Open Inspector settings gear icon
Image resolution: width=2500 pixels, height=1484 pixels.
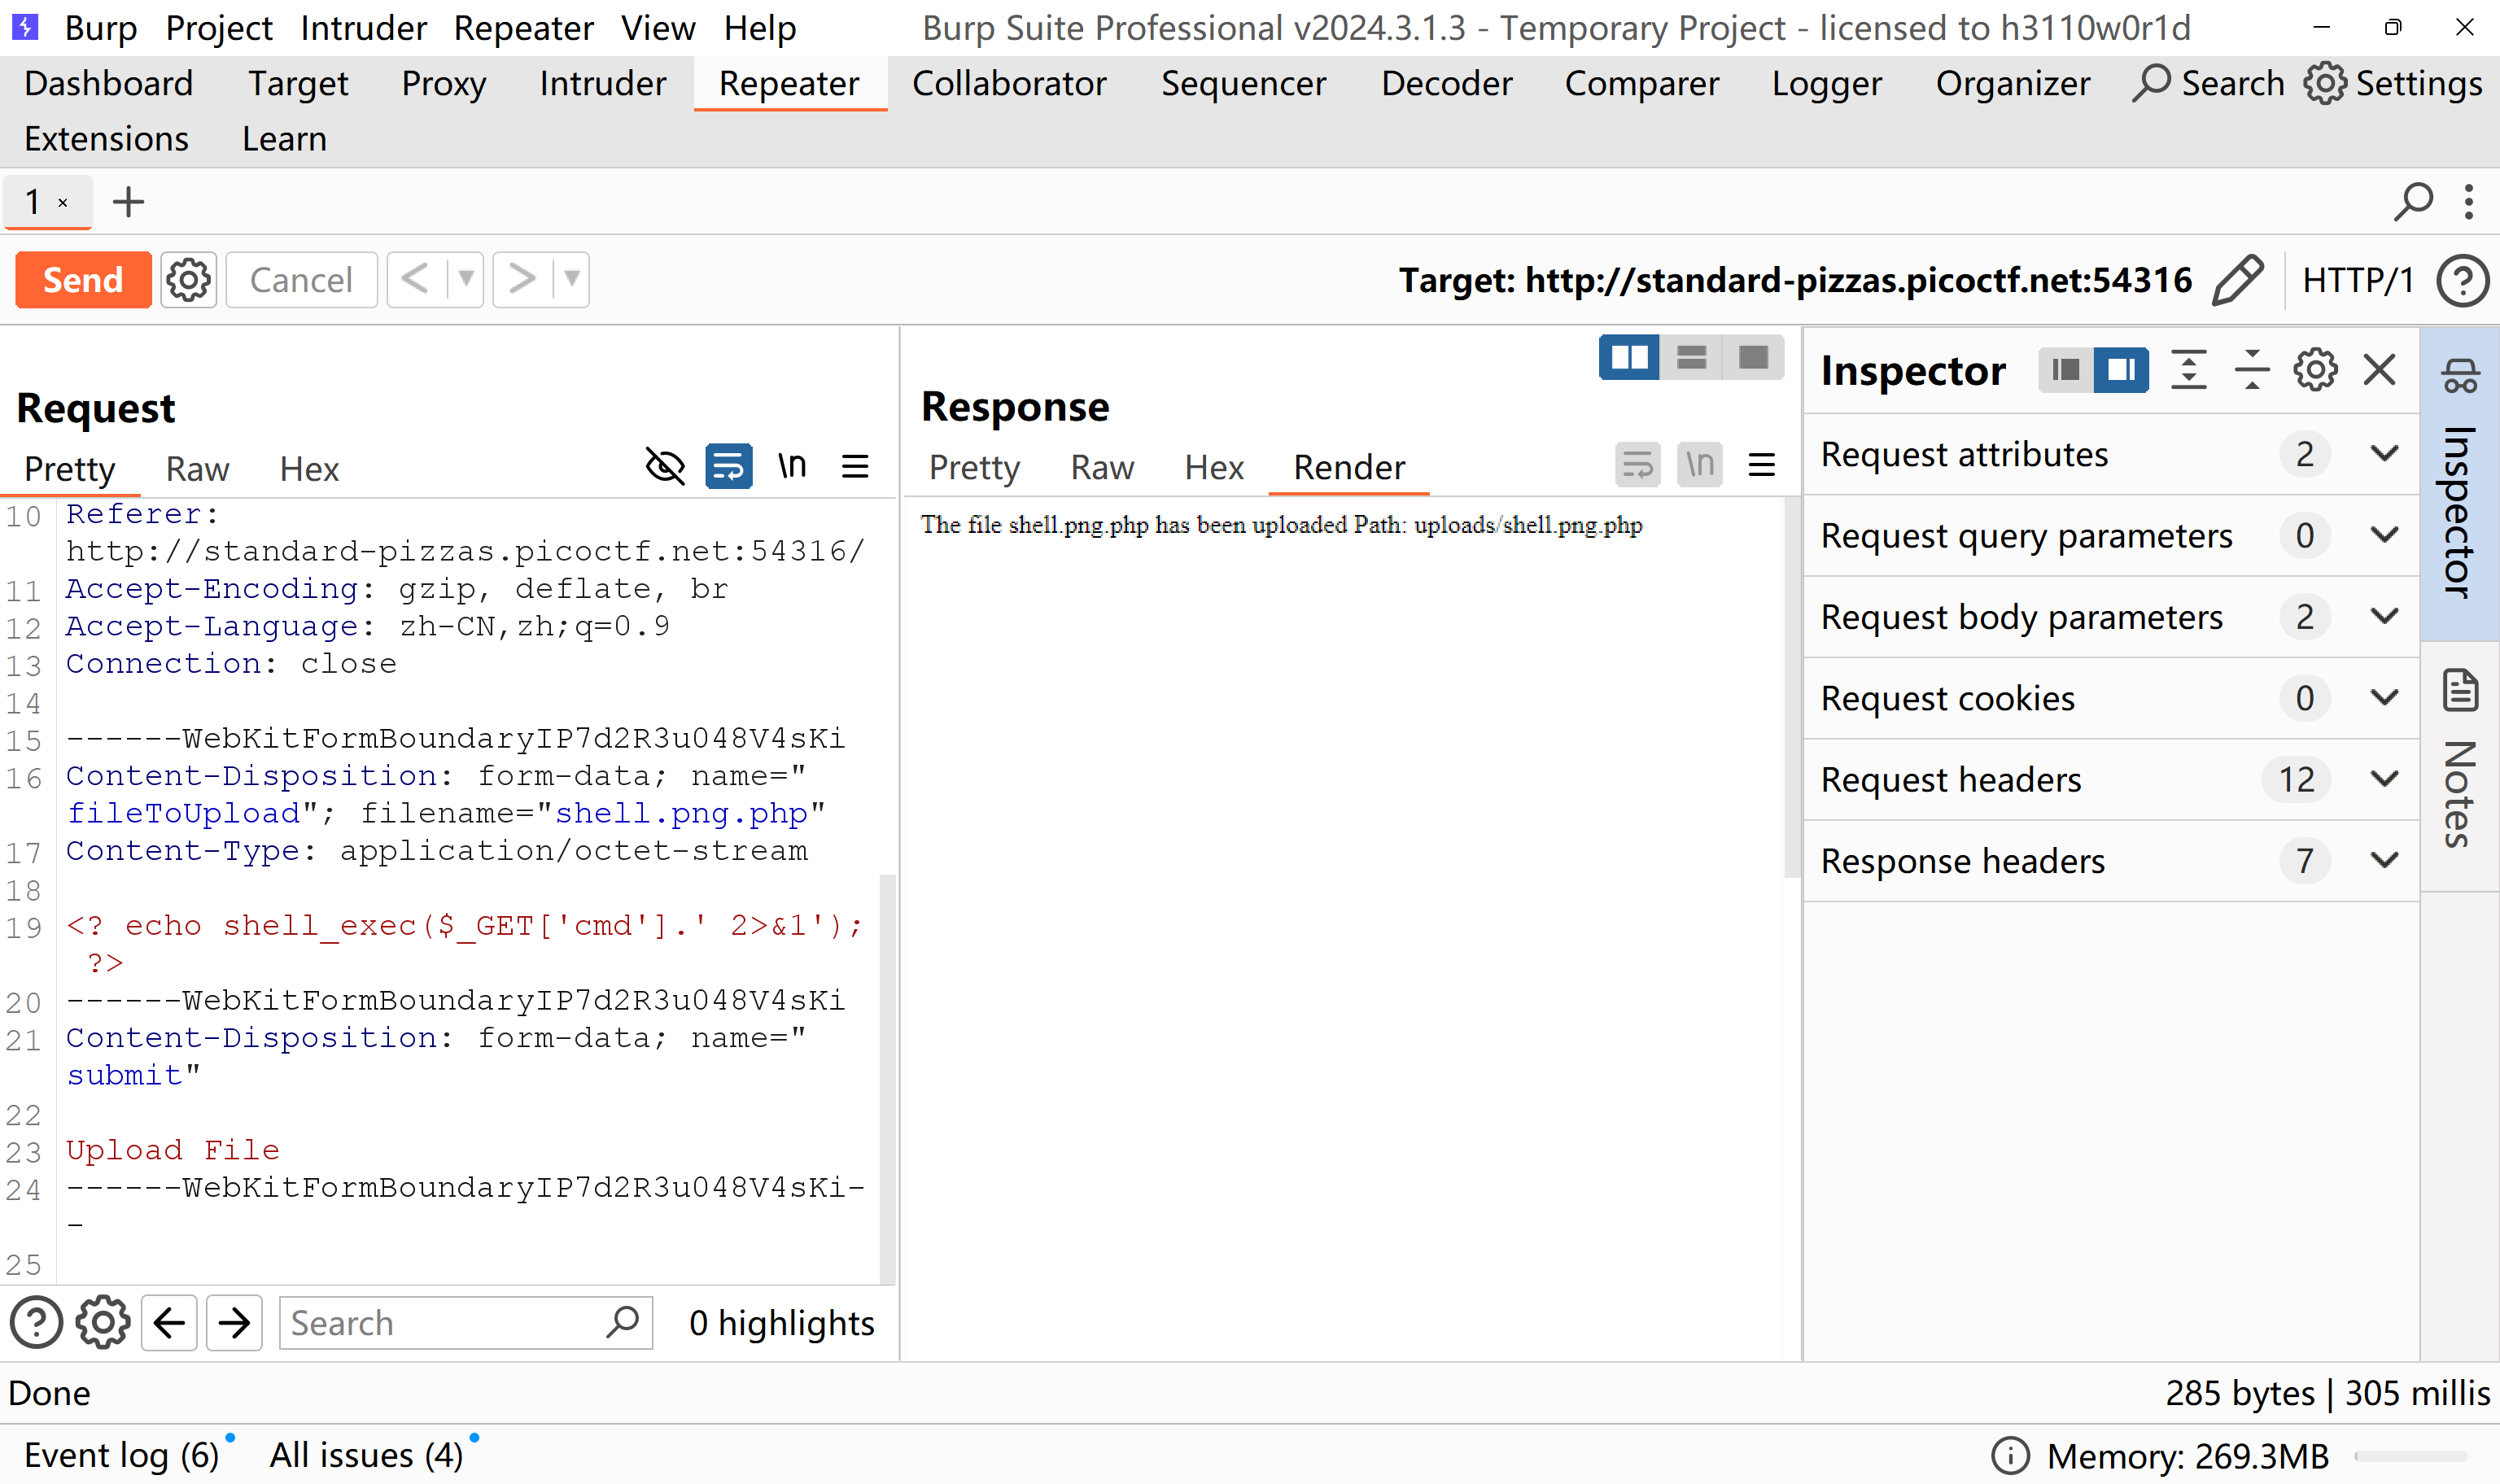click(x=2315, y=370)
